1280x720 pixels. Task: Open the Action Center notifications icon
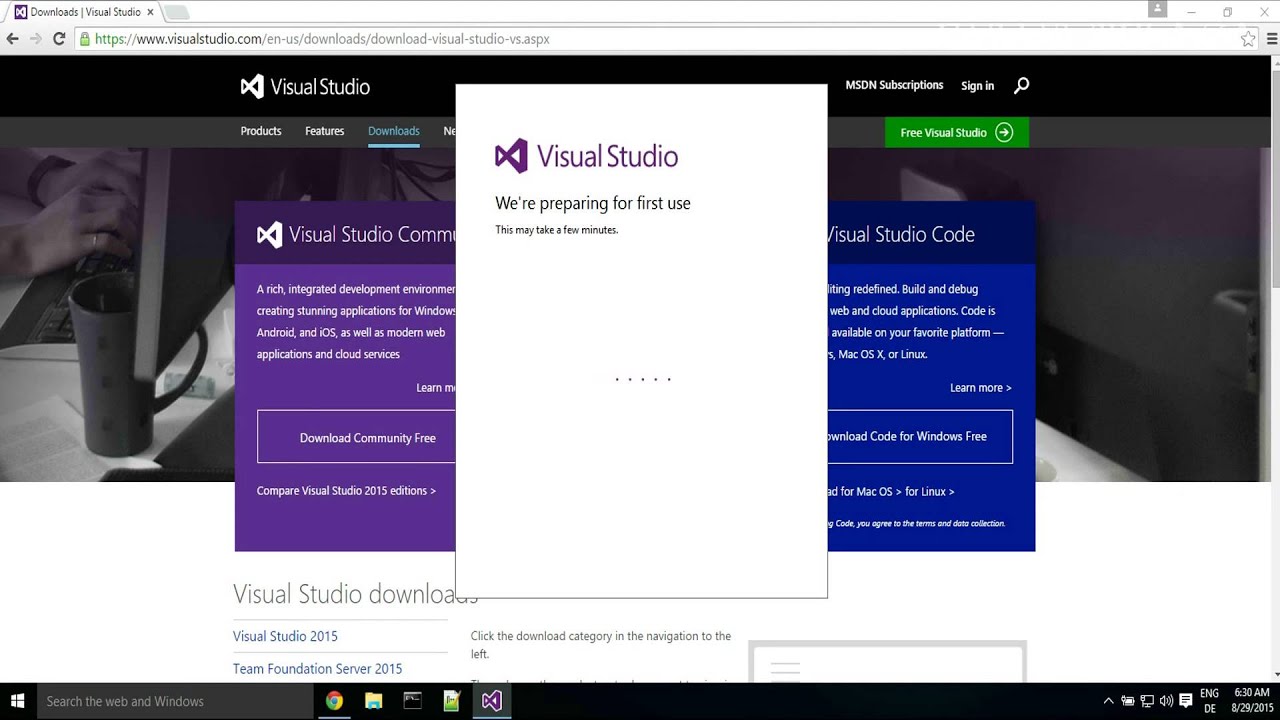1186,701
